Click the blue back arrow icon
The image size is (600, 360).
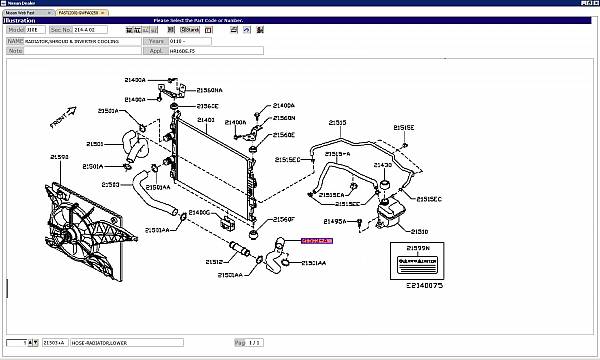pyautogui.click(x=247, y=29)
